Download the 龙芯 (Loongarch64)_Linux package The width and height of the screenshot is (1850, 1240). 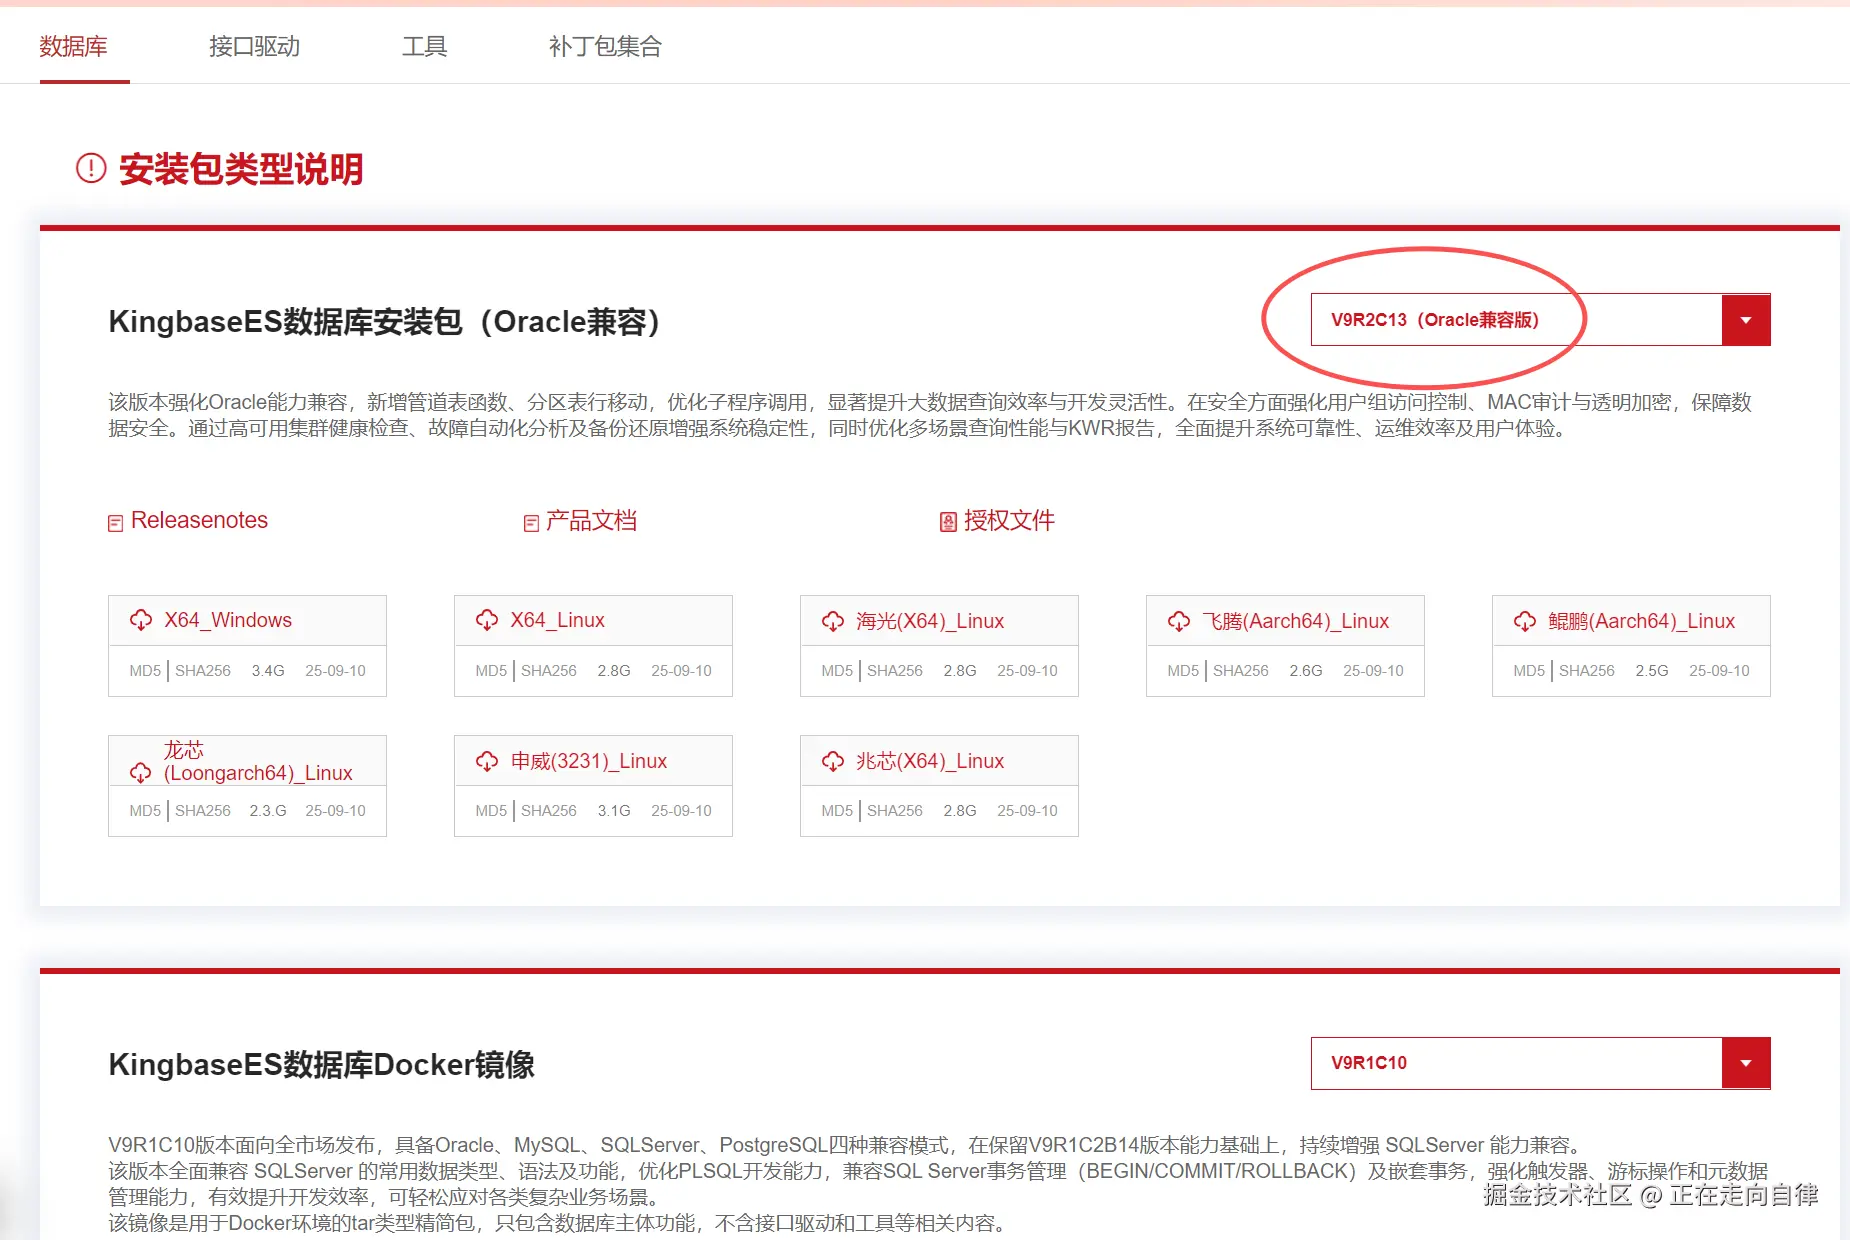pos(258,762)
